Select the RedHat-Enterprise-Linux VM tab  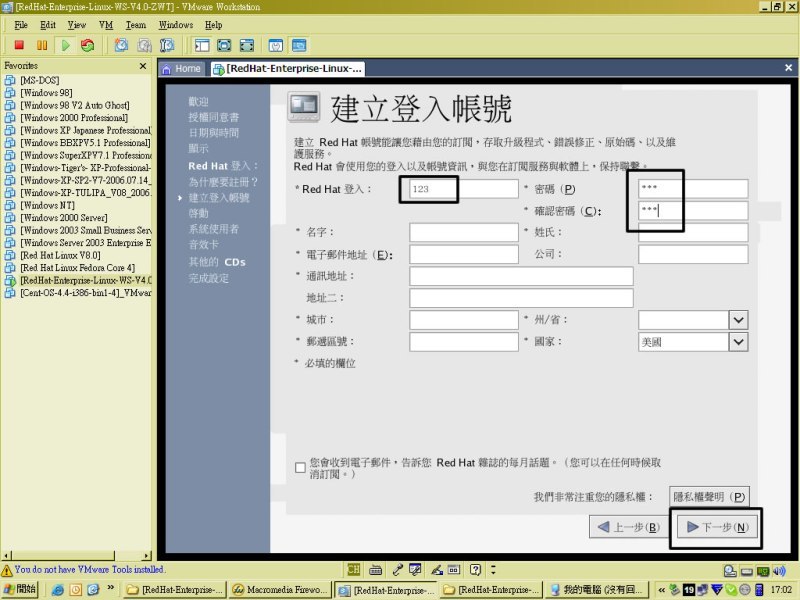[x=288, y=69]
